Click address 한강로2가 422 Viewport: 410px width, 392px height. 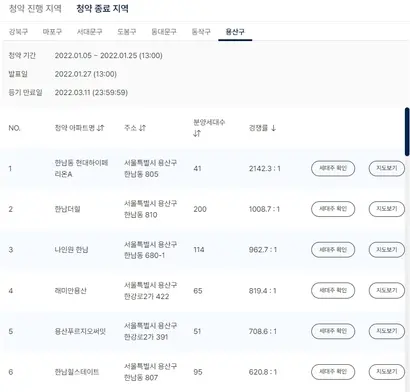147,296
